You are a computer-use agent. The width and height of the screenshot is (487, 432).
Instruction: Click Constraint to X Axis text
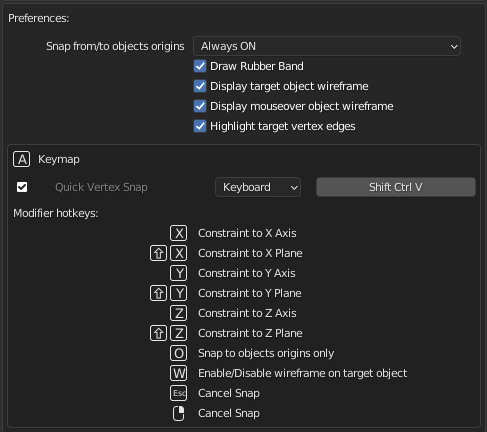[x=247, y=233]
